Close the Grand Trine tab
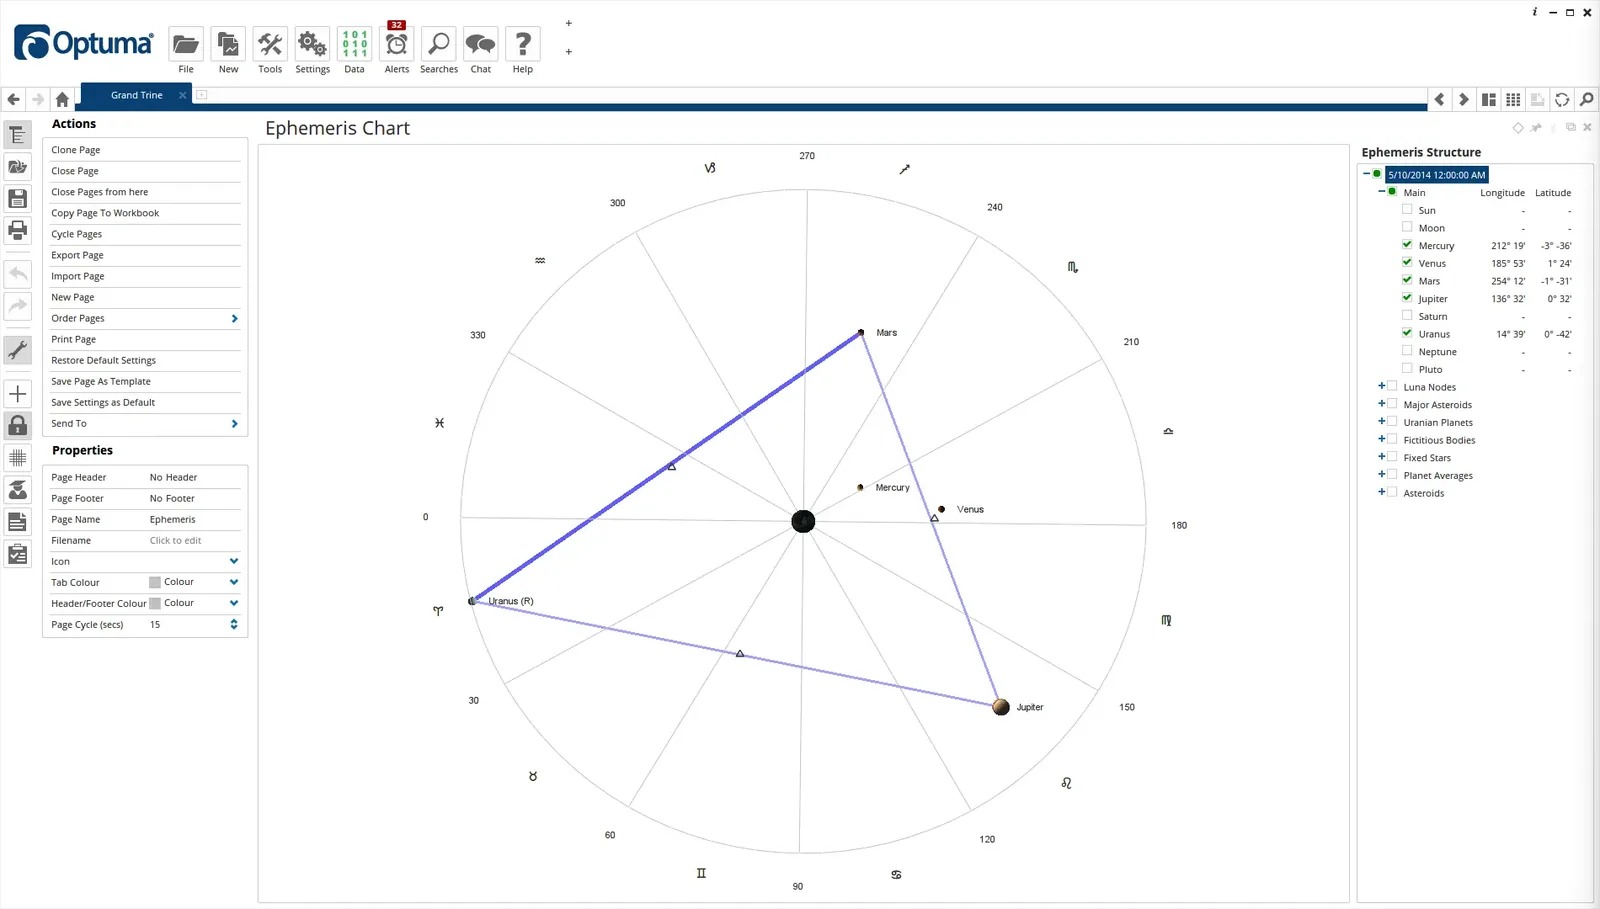Screen dimensions: 1600x909 [x=182, y=95]
